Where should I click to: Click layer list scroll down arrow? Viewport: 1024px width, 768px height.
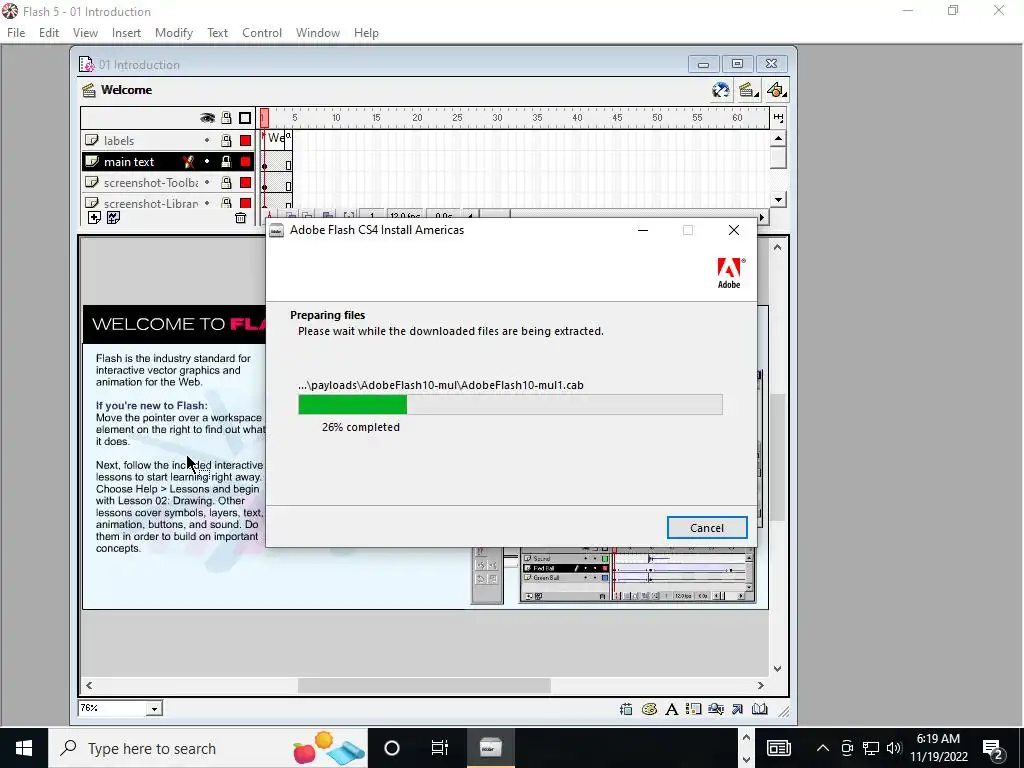pos(778,200)
